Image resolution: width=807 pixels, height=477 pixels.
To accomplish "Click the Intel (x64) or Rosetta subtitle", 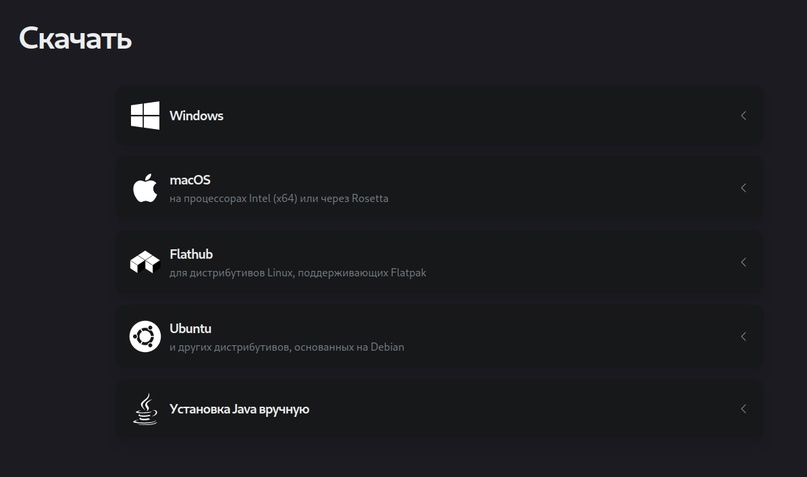I will click(x=279, y=198).
